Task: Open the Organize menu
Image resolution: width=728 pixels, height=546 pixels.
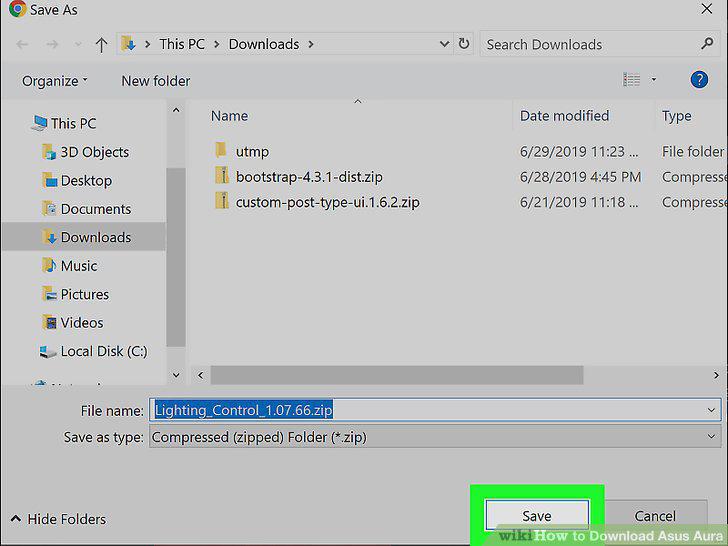Action: coord(54,81)
